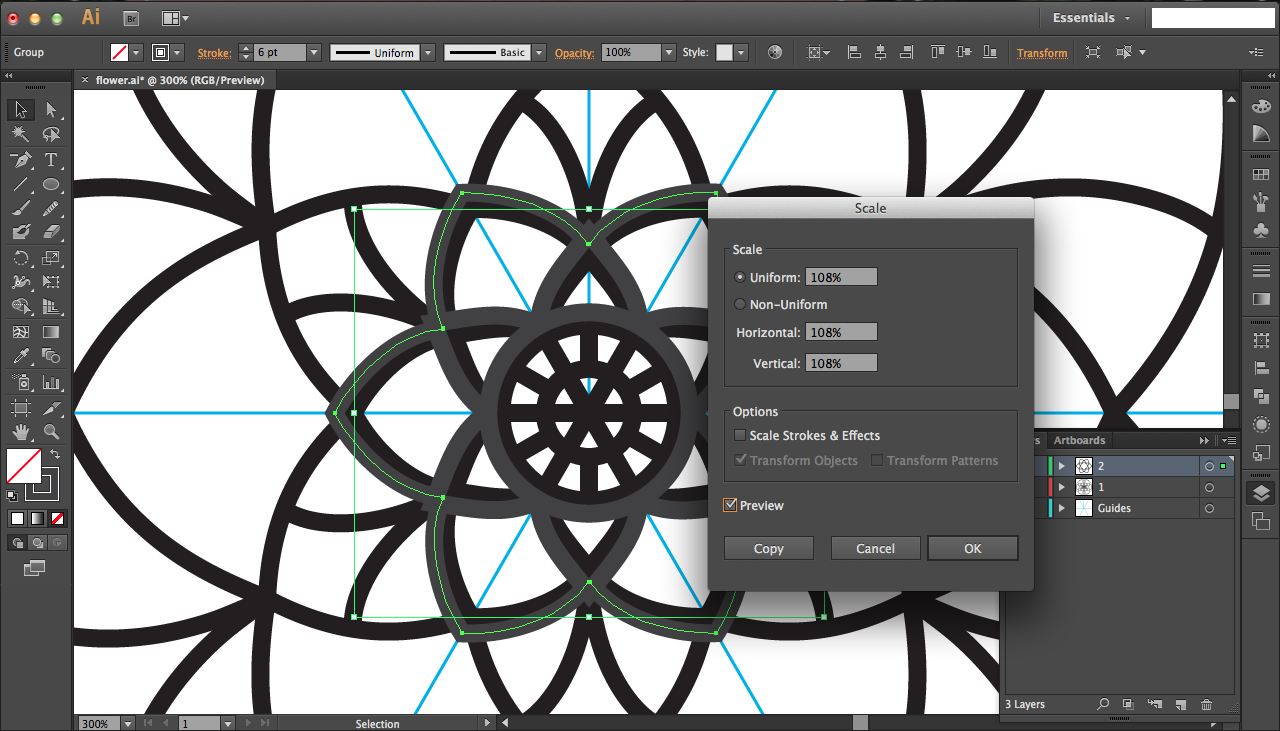Choose the Zoom tool
The width and height of the screenshot is (1280, 731).
coord(51,432)
